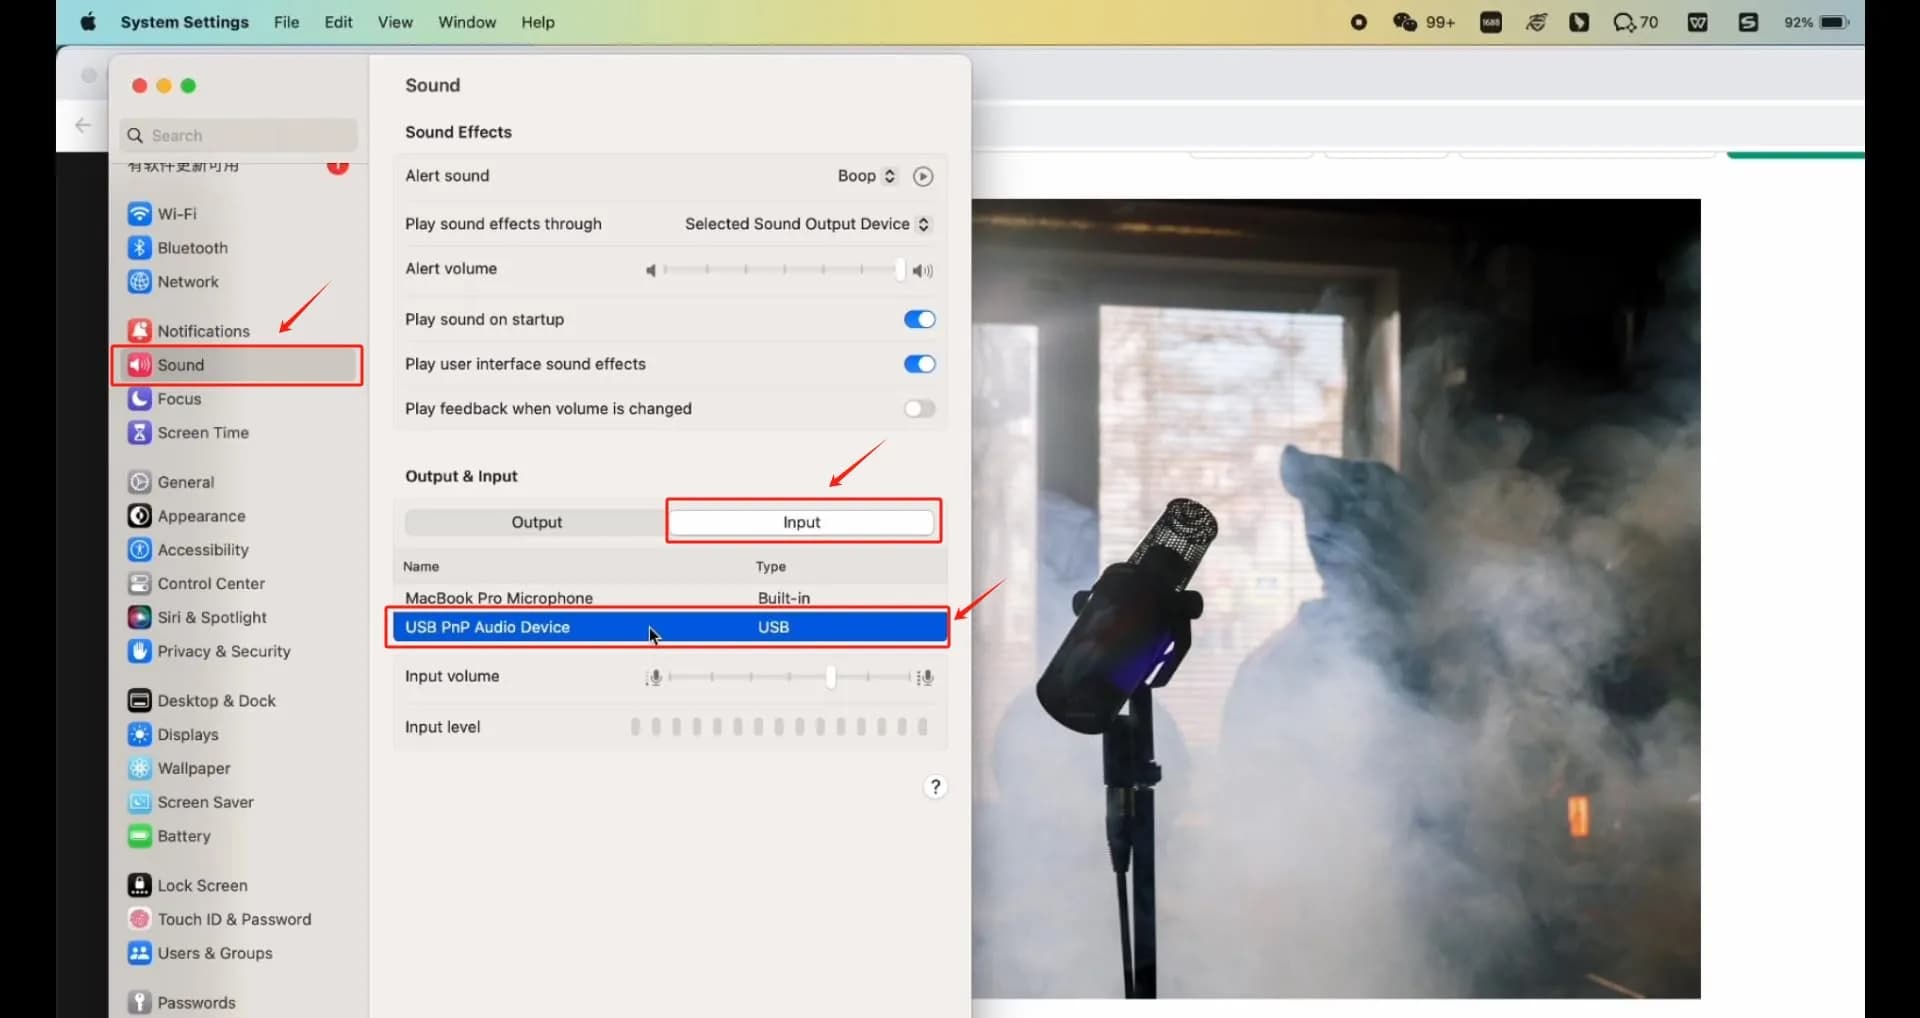Adjust the Input volume slider

tap(790, 677)
